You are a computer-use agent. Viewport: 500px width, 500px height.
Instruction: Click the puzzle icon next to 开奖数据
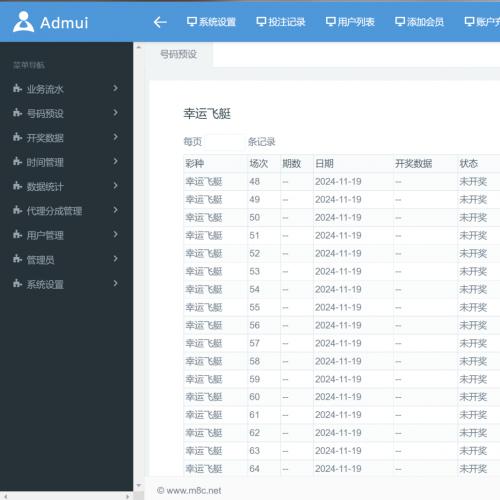(17, 137)
